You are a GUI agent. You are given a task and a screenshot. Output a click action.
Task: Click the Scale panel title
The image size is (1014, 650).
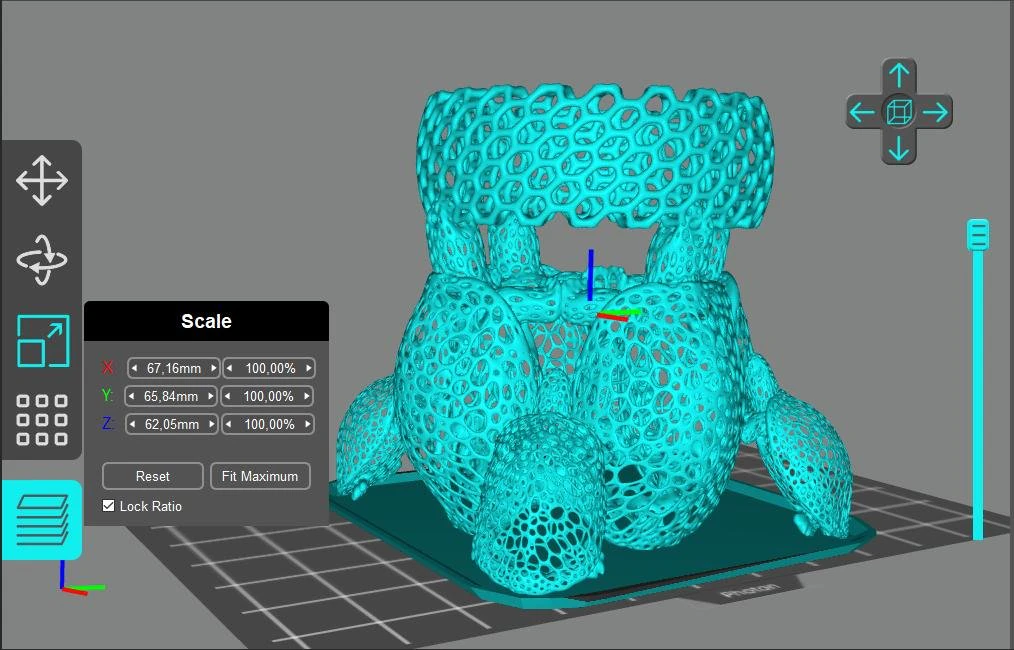tap(206, 321)
